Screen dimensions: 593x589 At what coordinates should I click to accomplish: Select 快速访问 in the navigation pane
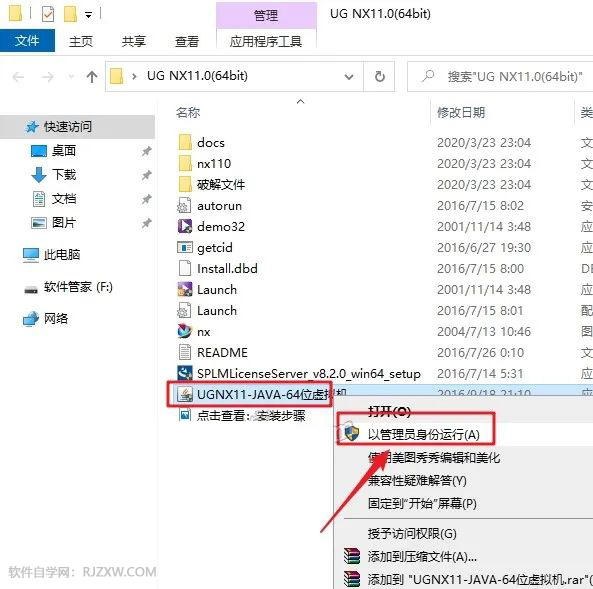point(67,126)
